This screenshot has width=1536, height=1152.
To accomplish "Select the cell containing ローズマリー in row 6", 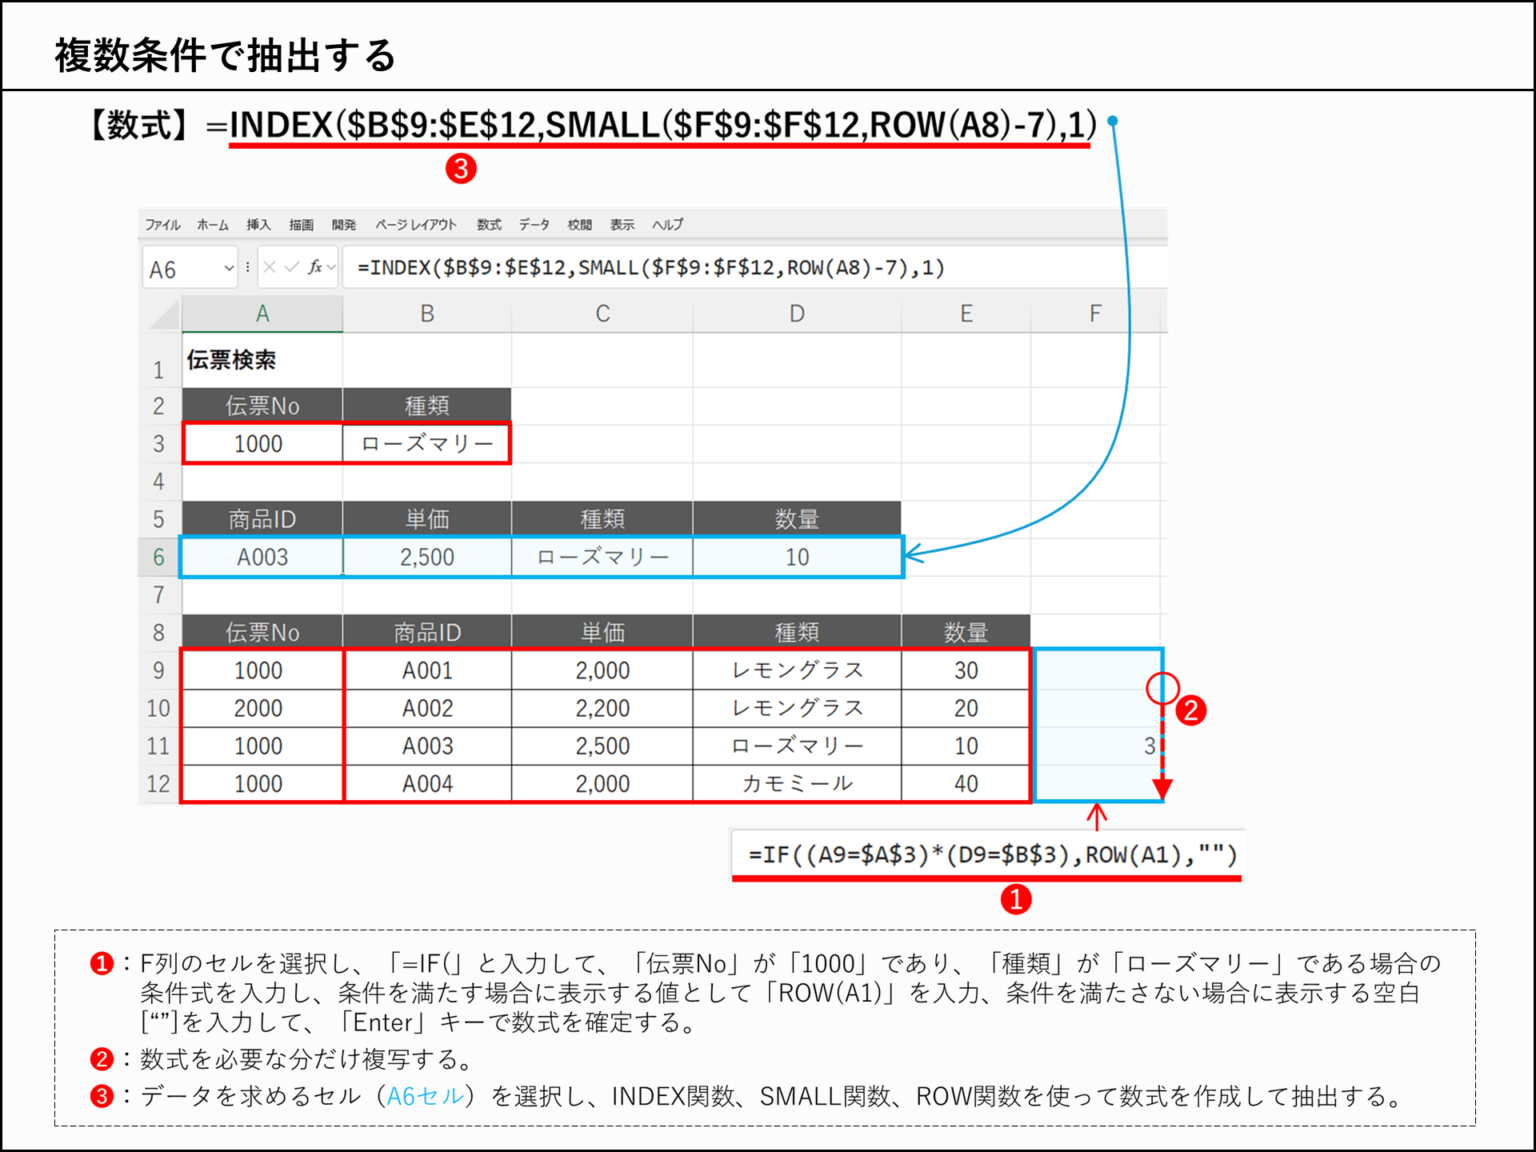I will pos(601,557).
